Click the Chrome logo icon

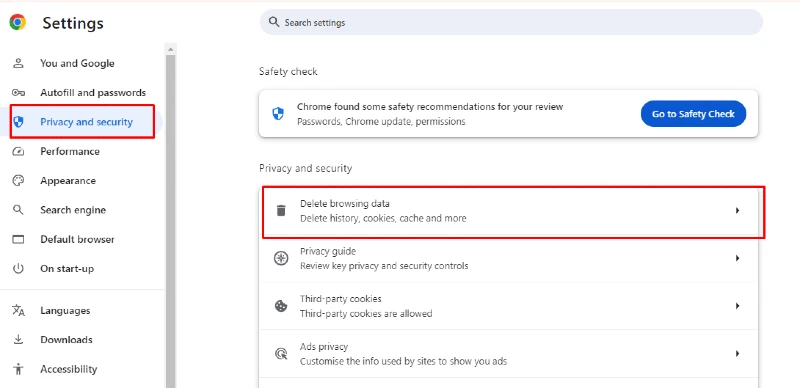pyautogui.click(x=18, y=22)
